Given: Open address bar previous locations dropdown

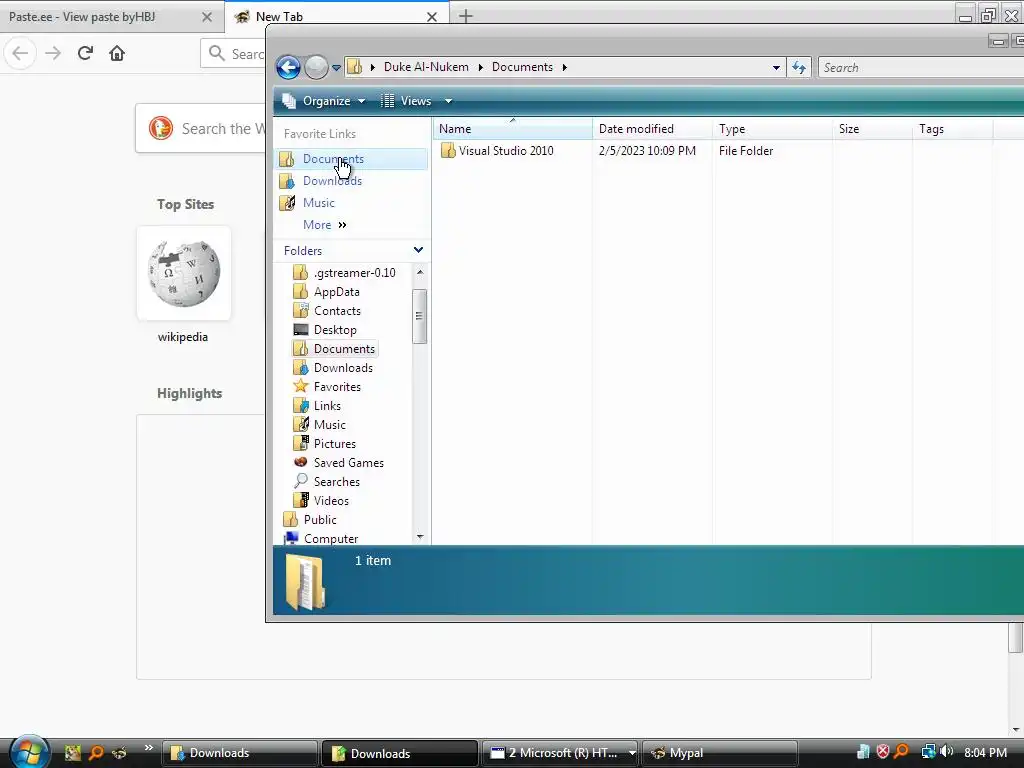Looking at the screenshot, I should pos(776,67).
